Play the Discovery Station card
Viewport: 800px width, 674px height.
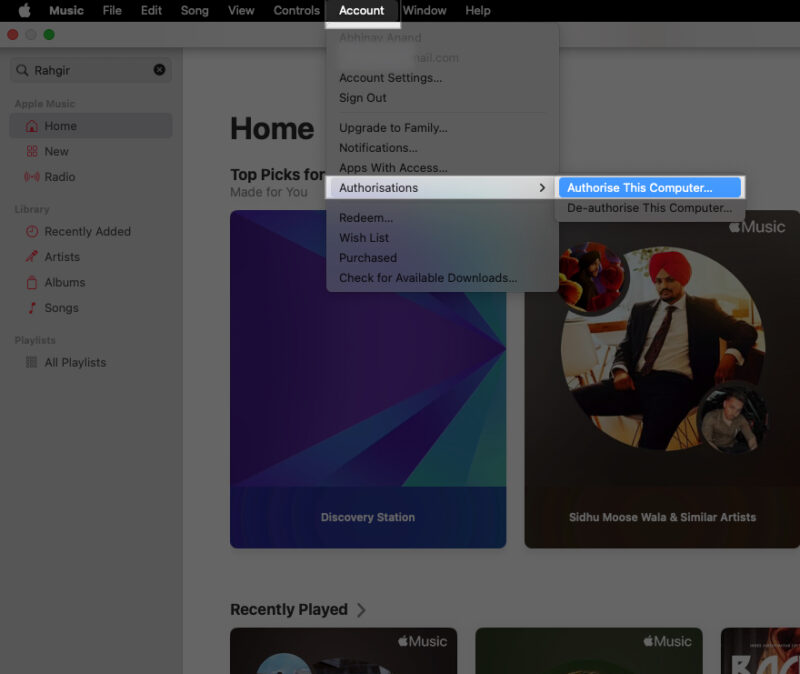click(367, 380)
